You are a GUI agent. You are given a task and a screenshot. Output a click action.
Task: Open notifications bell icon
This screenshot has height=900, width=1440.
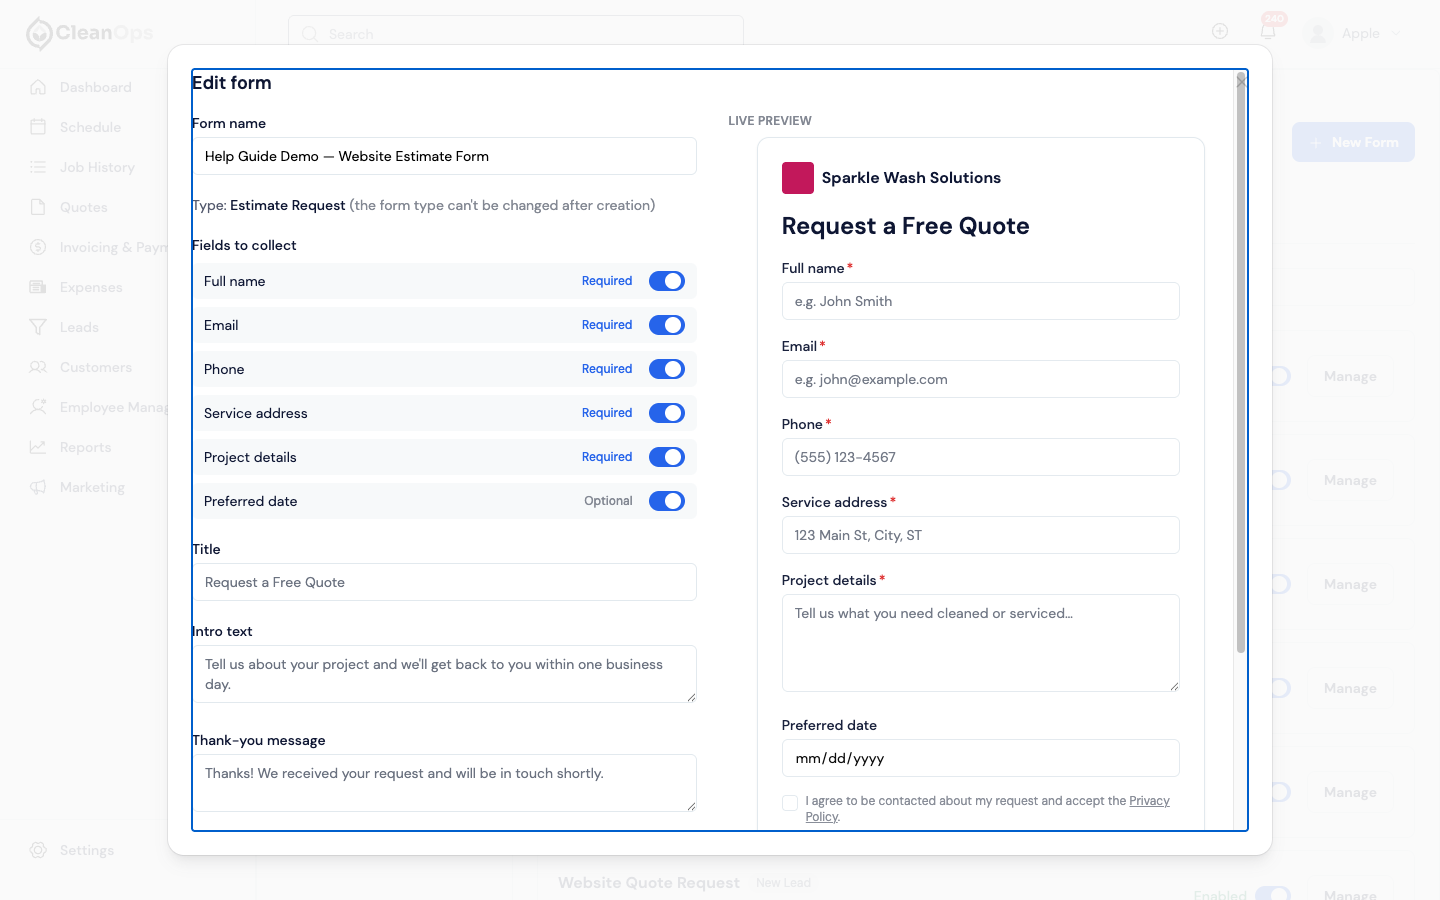(1268, 31)
